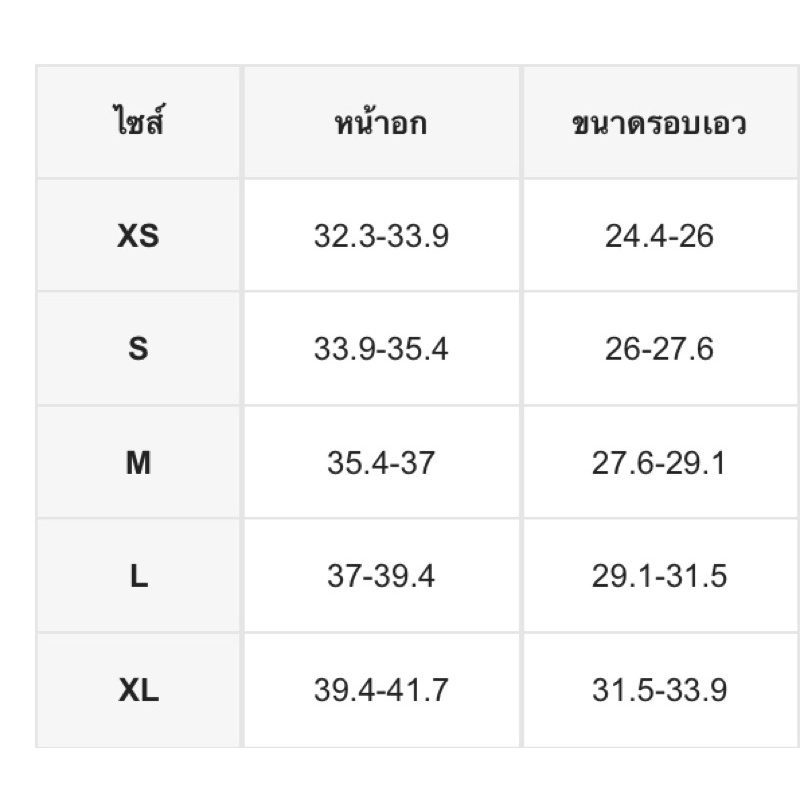Screen dimensions: 800x800
Task: Click the หน้าอก column header
Action: tap(381, 122)
